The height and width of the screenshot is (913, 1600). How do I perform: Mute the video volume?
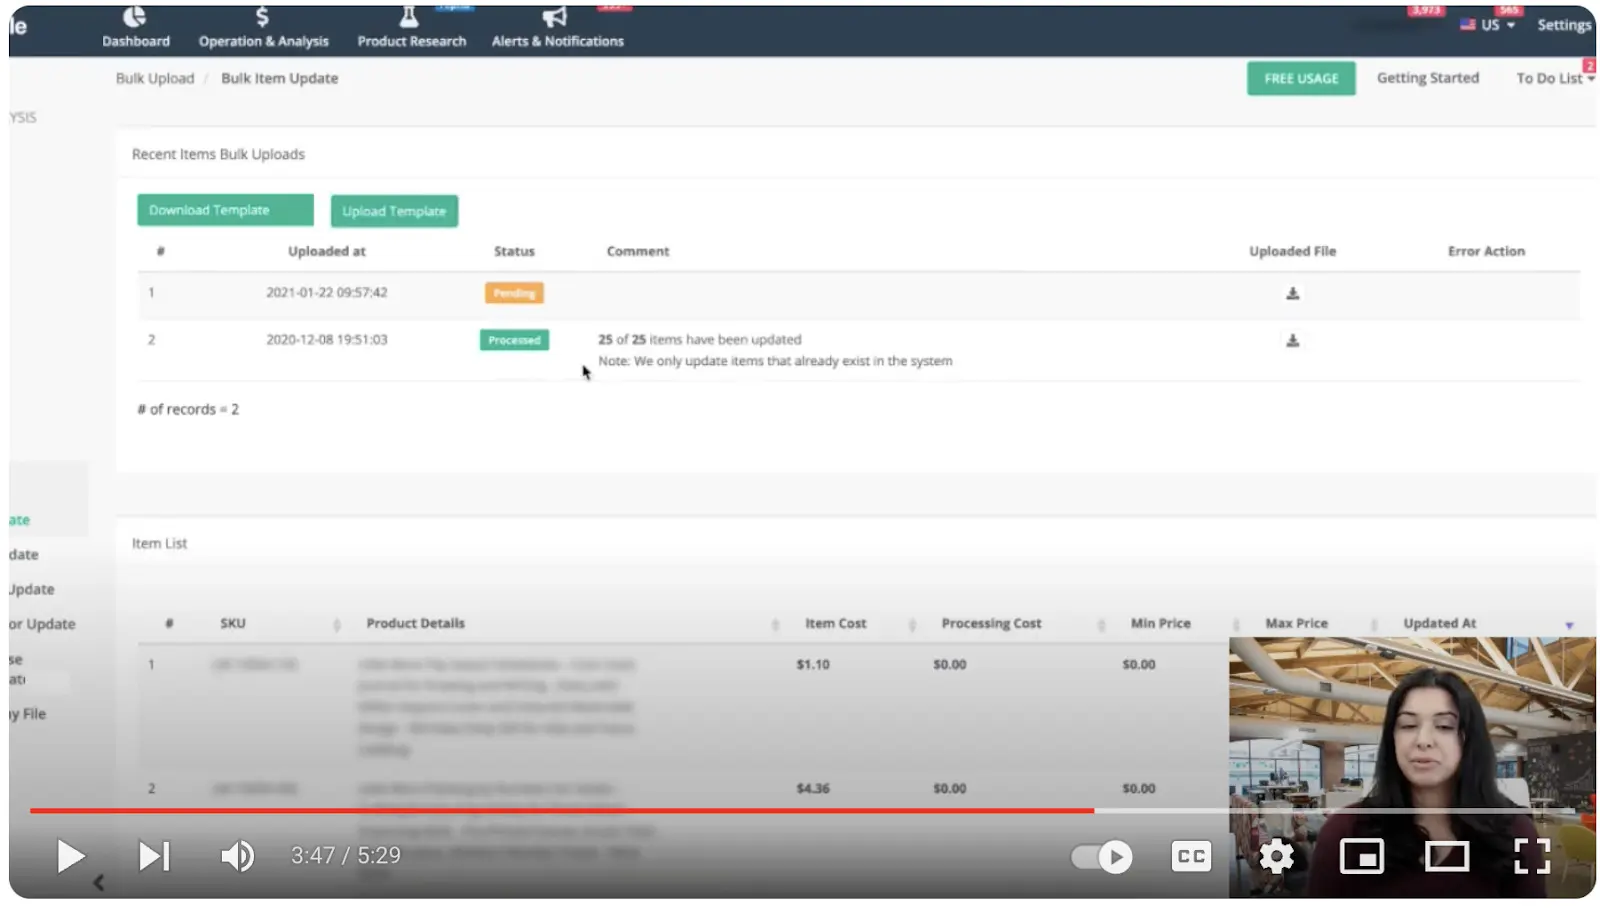(x=237, y=857)
